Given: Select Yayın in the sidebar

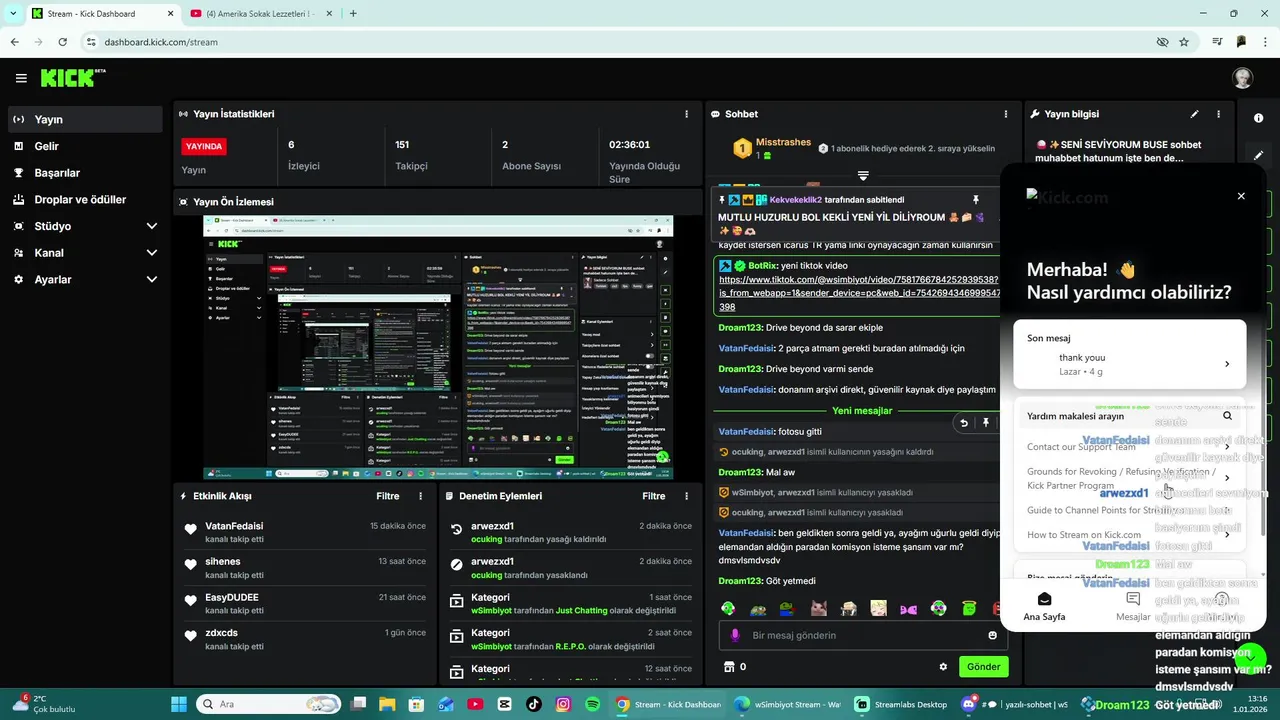Looking at the screenshot, I should pyautogui.click(x=84, y=119).
